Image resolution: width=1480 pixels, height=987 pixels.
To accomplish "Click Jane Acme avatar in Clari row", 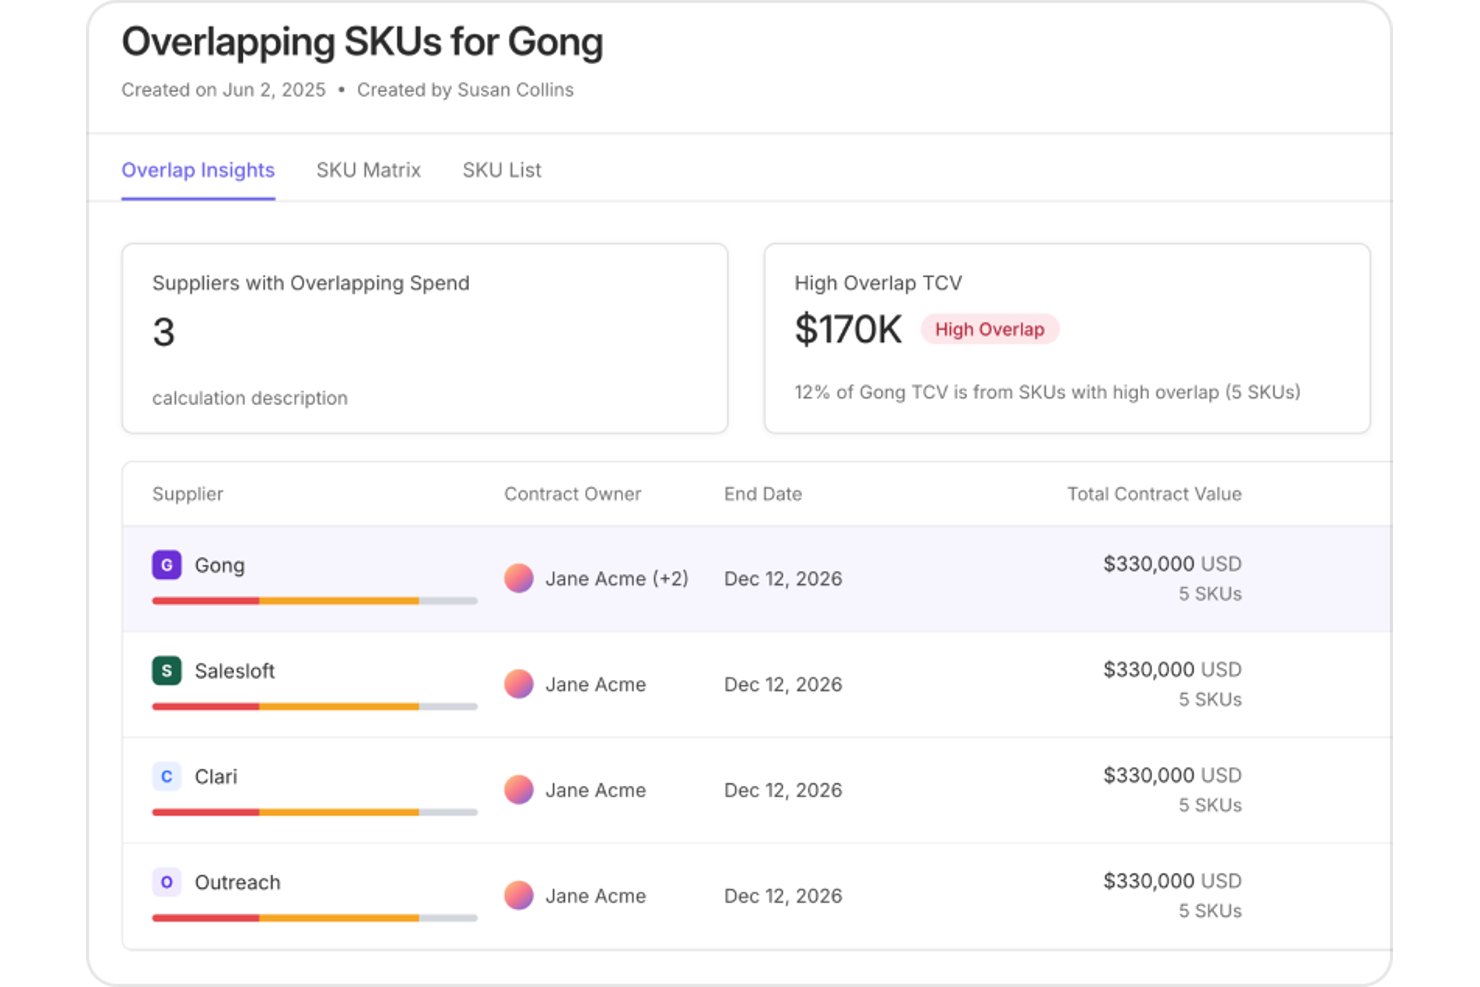I will pos(518,790).
